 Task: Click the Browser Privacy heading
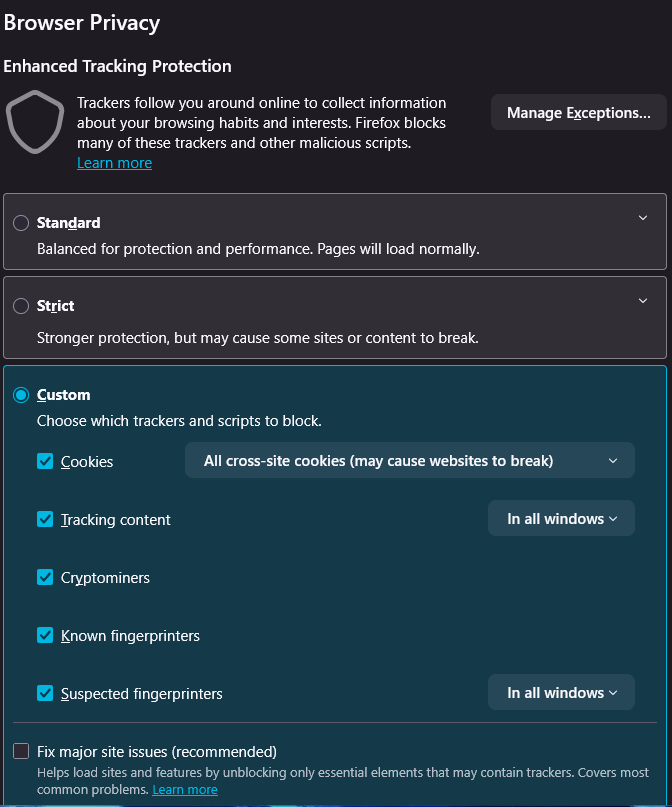82,23
